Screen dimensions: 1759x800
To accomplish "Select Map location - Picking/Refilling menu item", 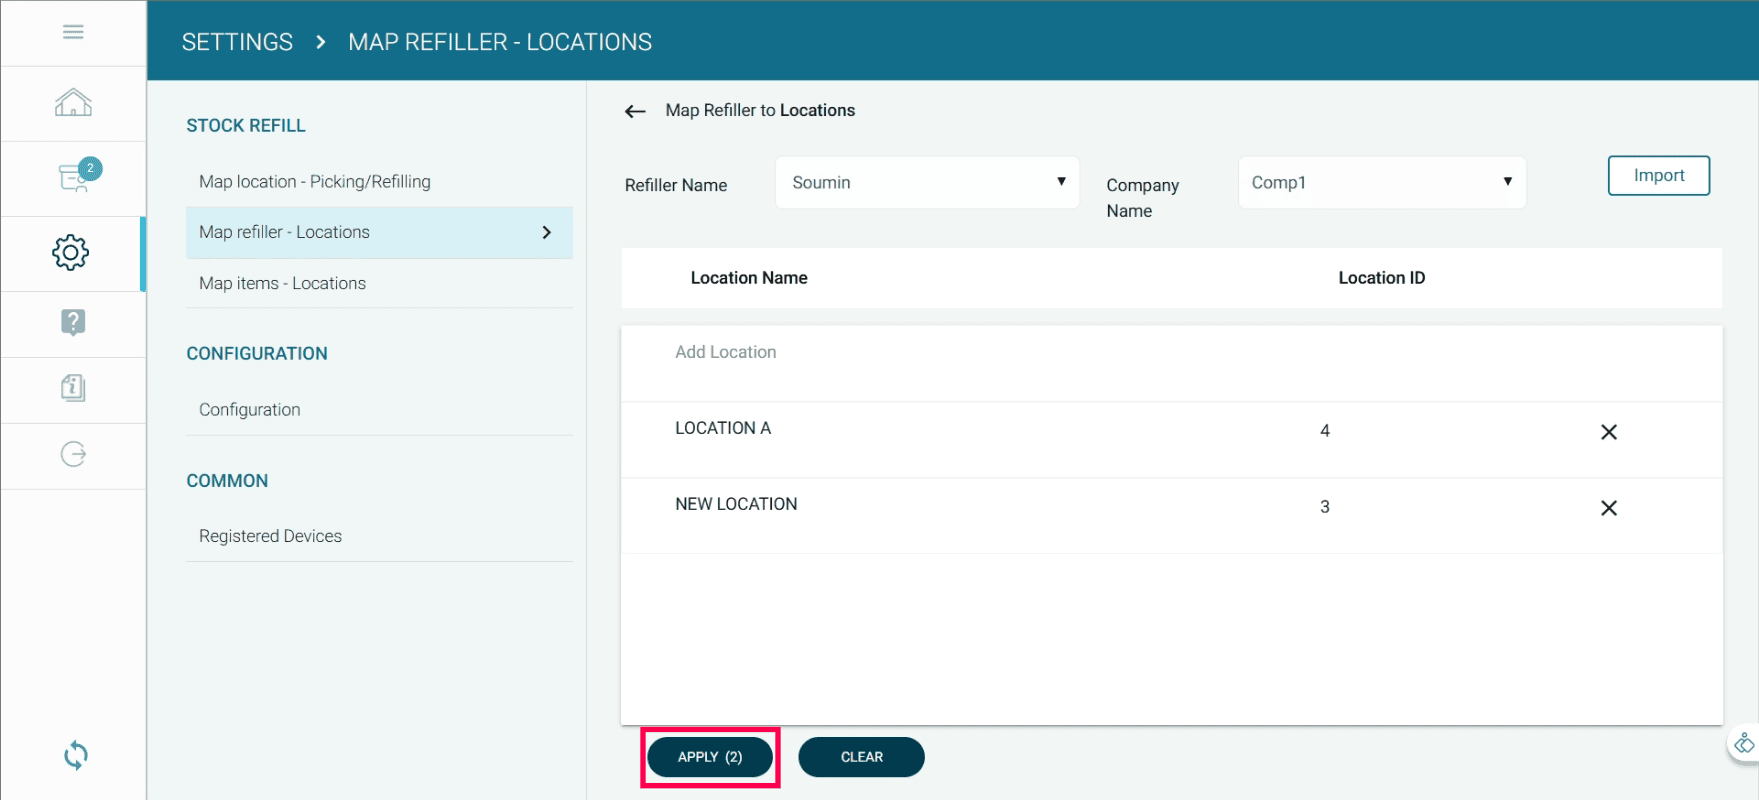I will [x=315, y=182].
